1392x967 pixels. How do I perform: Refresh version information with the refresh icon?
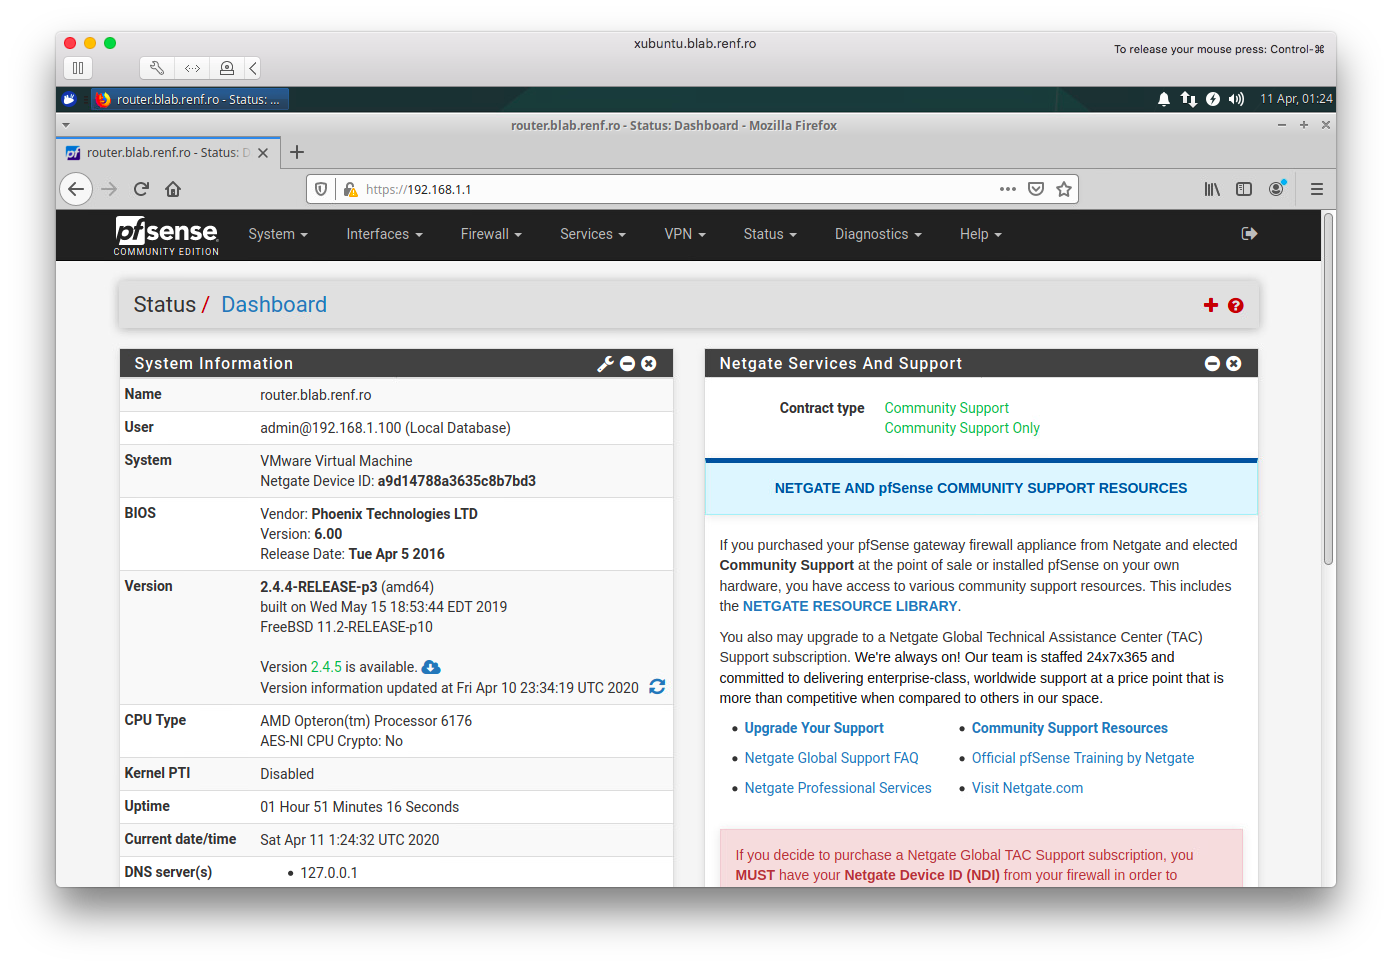point(657,687)
